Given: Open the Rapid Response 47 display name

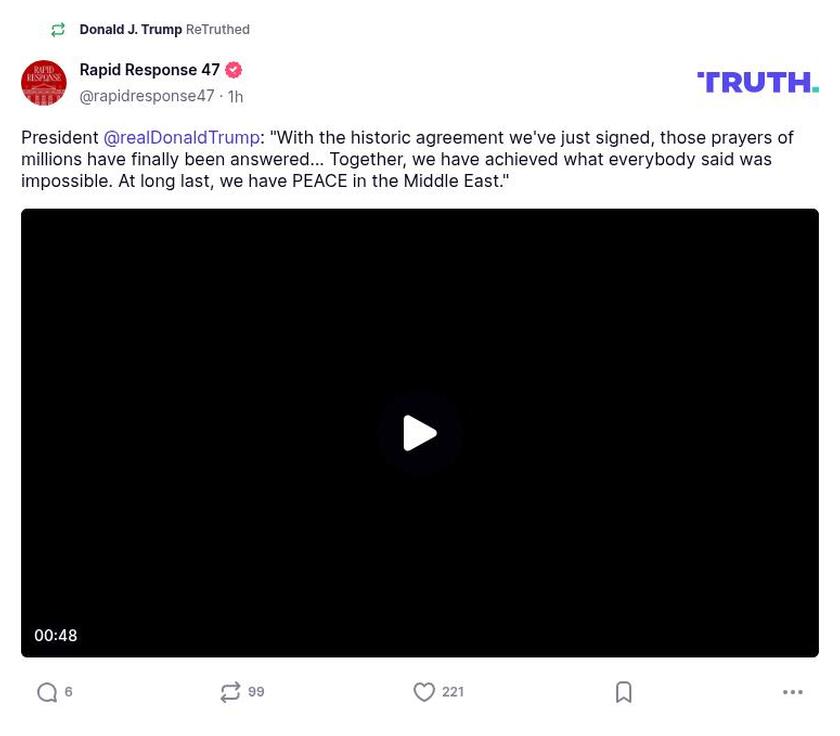Looking at the screenshot, I should [x=149, y=70].
